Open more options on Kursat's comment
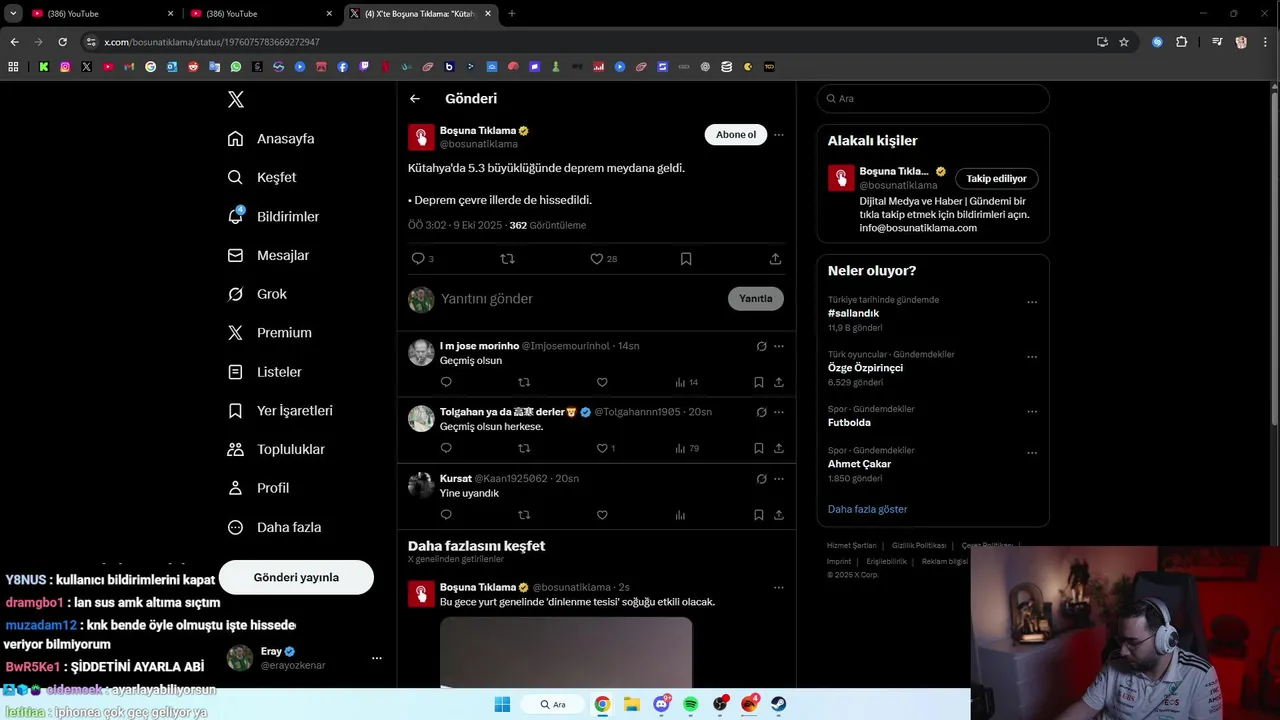The height and width of the screenshot is (720, 1280). [x=779, y=479]
